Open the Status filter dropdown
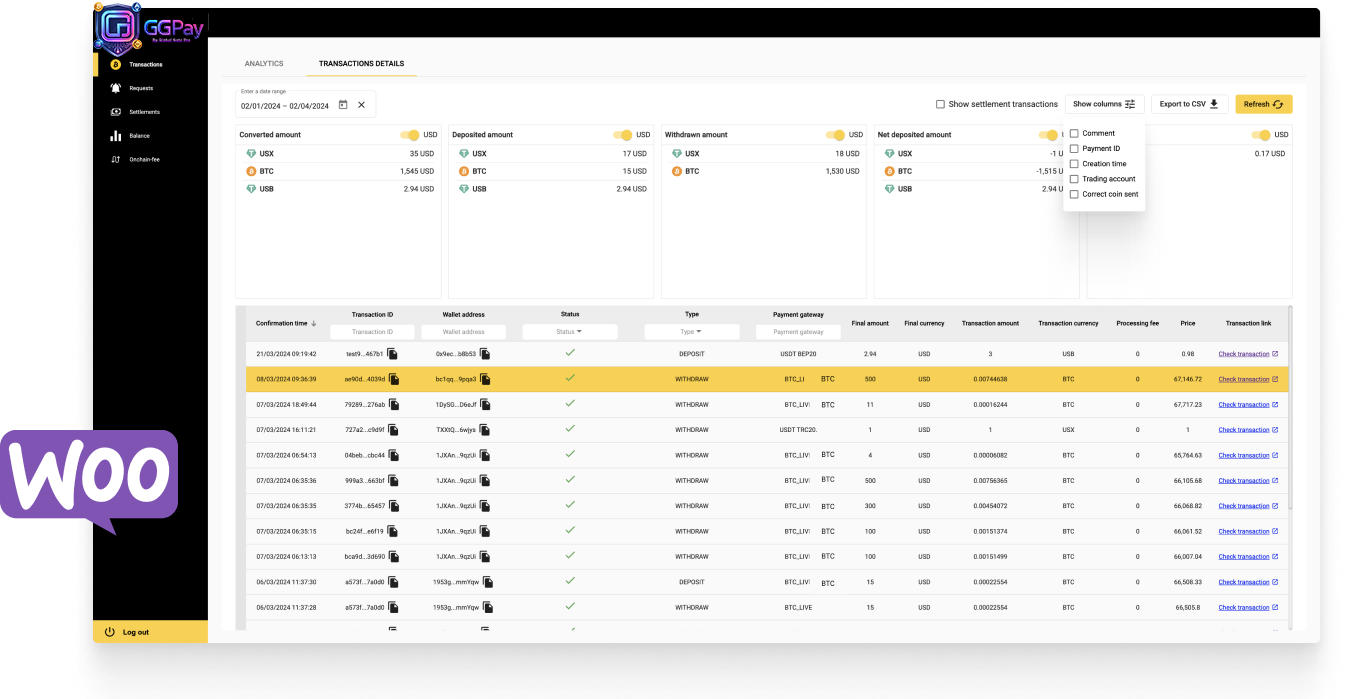This screenshot has width=1357, height=699. (570, 332)
